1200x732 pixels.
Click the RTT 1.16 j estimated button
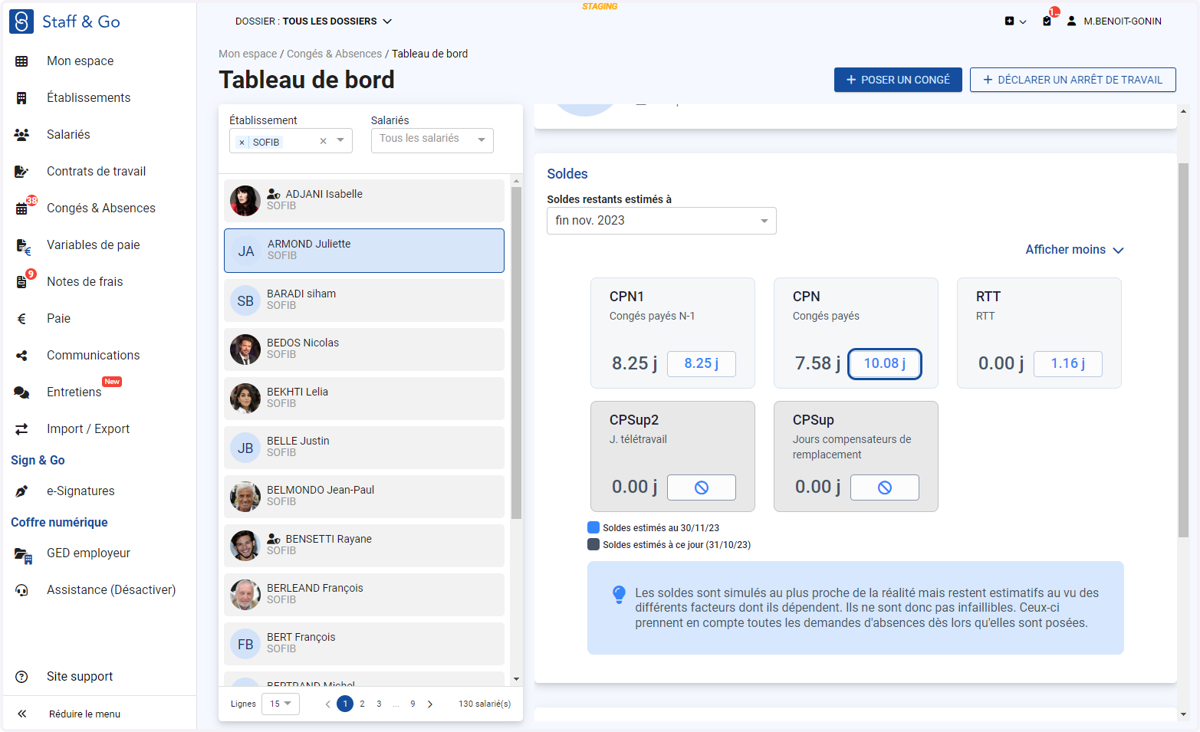coord(1068,364)
